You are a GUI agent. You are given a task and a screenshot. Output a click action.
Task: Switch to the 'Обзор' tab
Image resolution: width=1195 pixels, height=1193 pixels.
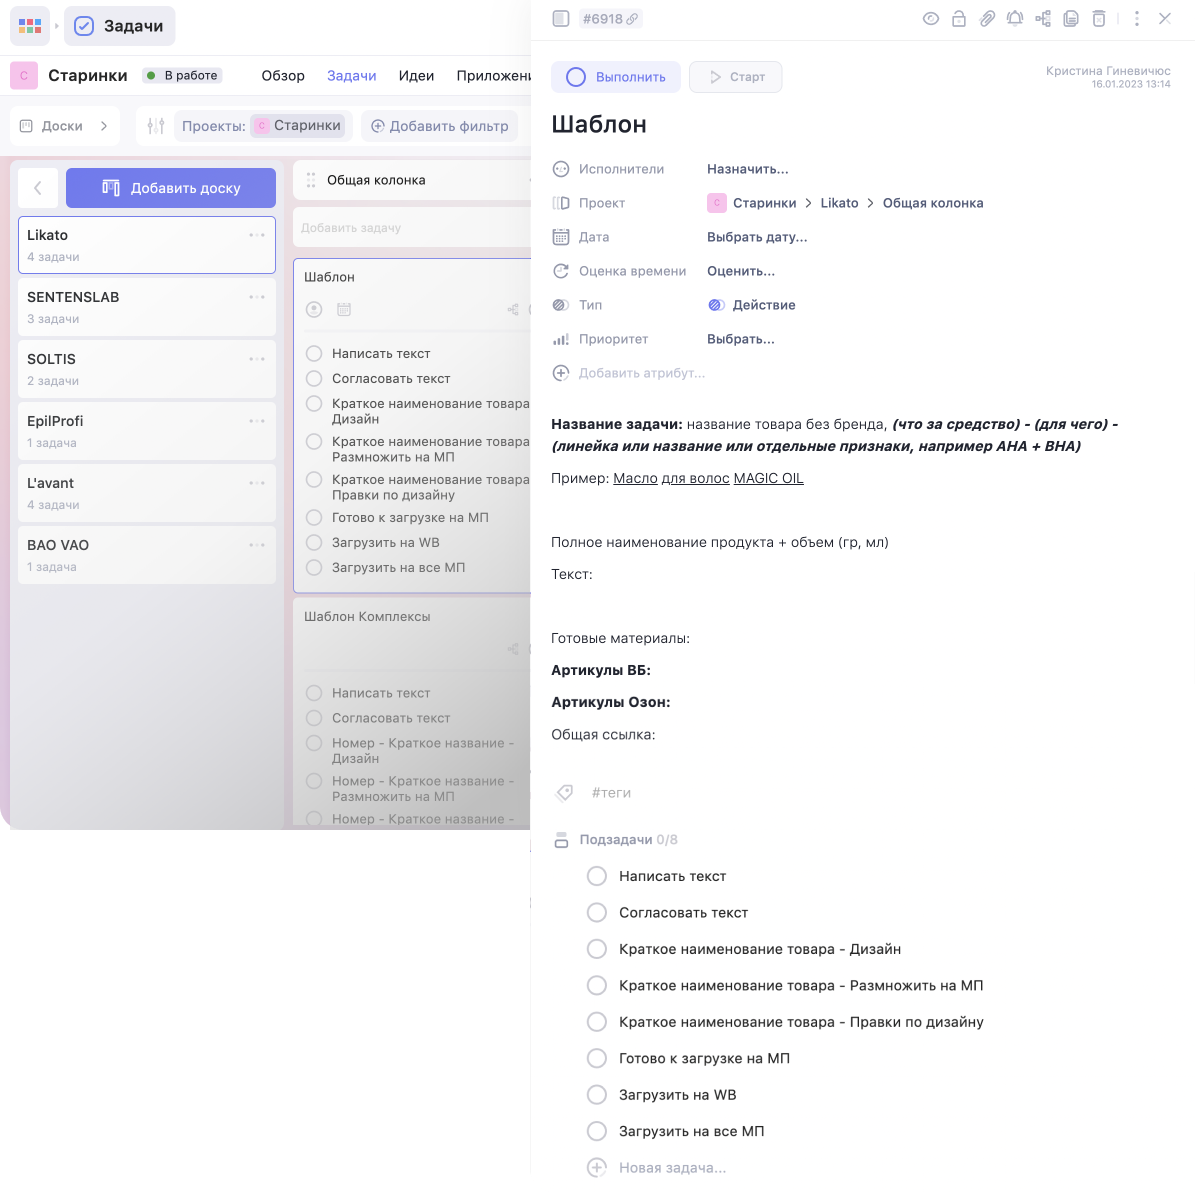tap(283, 76)
